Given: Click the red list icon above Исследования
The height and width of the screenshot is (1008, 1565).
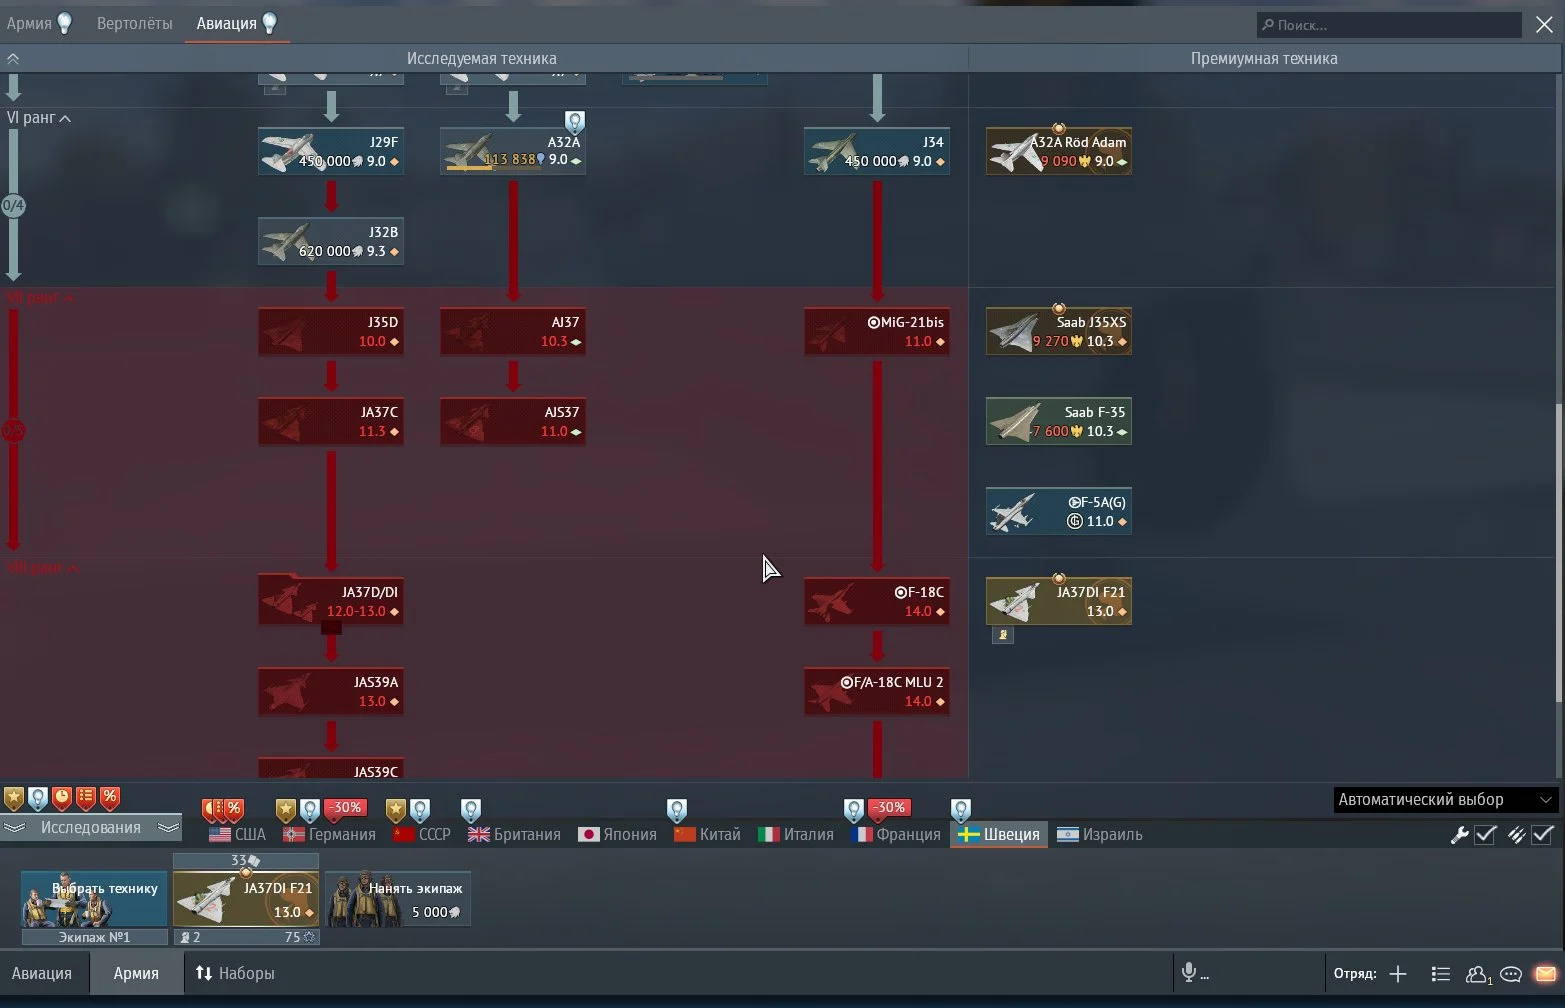Looking at the screenshot, I should click(x=86, y=798).
